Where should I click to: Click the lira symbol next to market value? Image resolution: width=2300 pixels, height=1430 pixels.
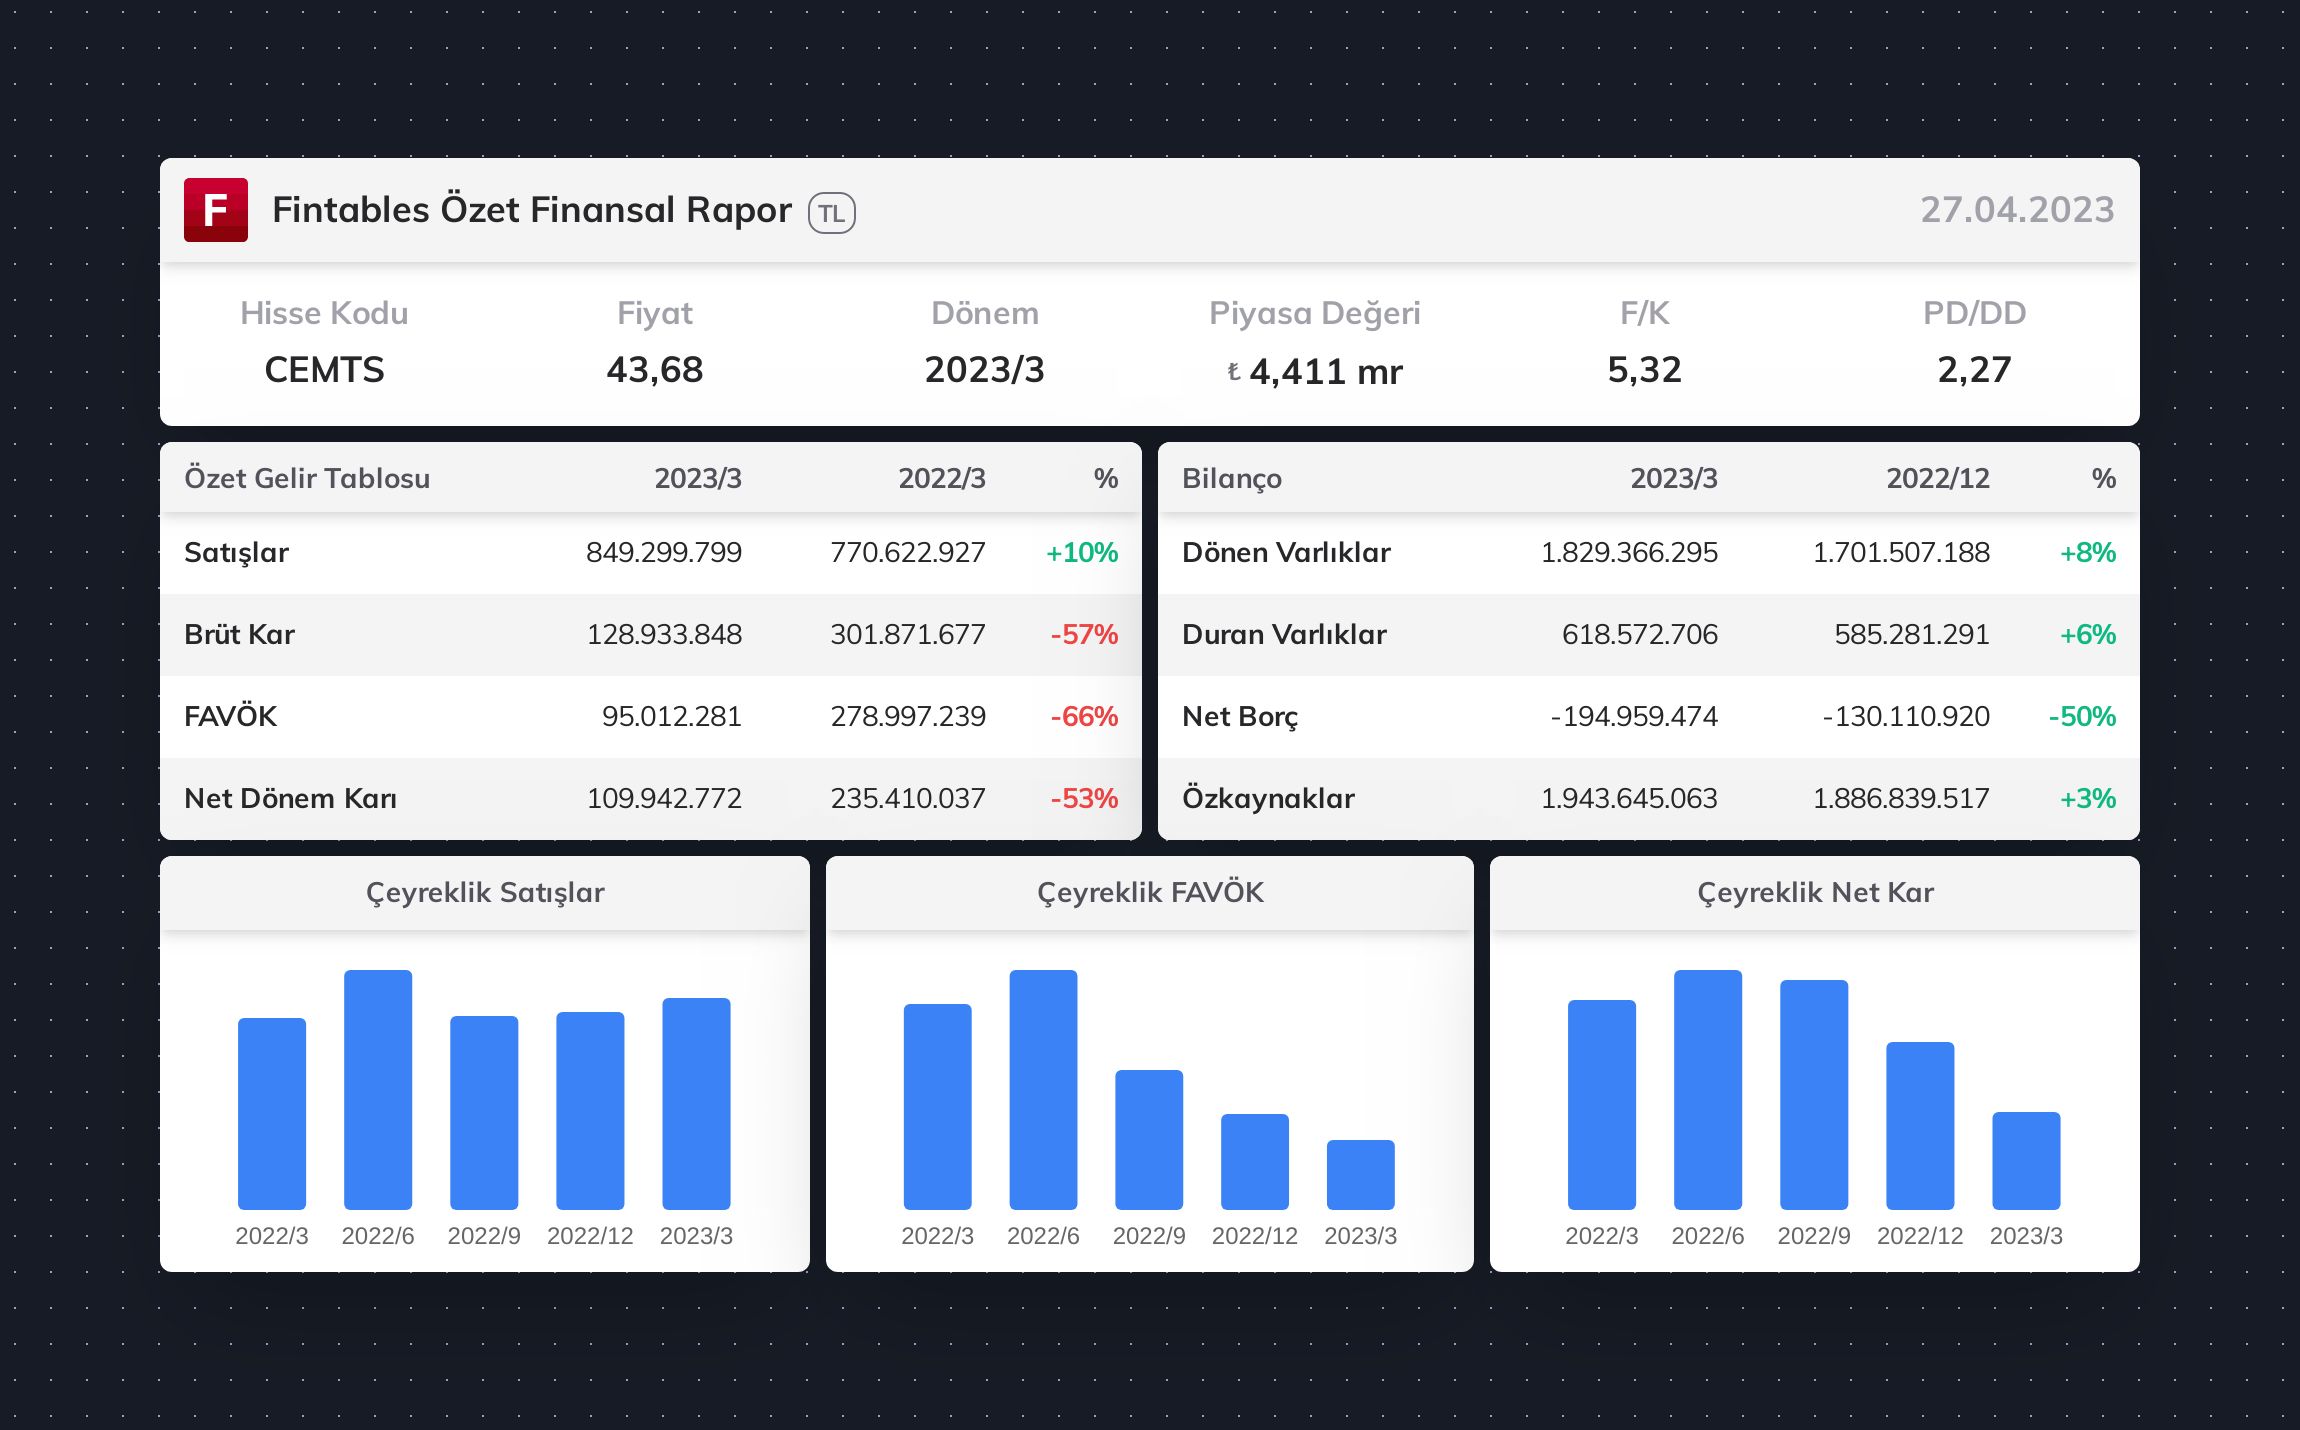coord(1234,372)
